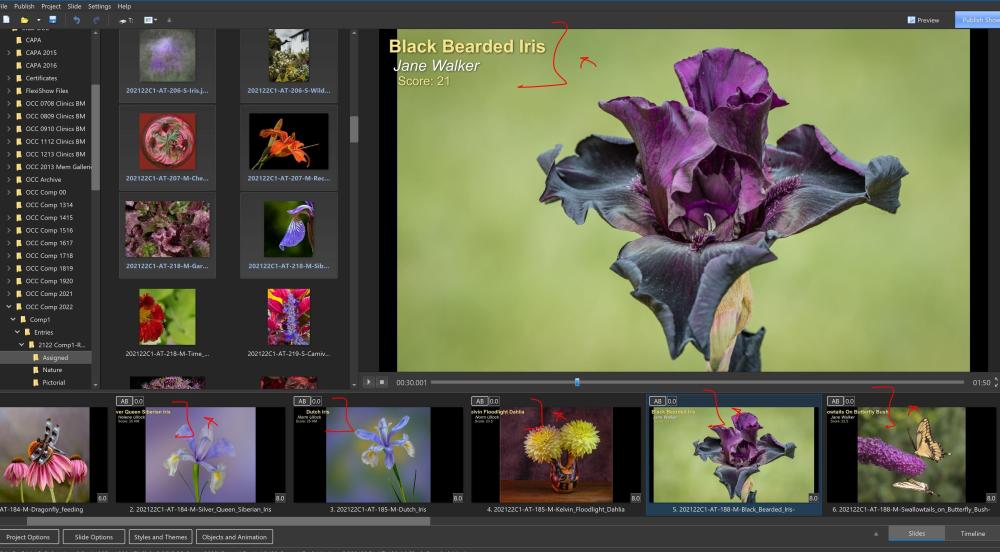Open the Settings menu
1000x552 pixels.
coord(99,6)
